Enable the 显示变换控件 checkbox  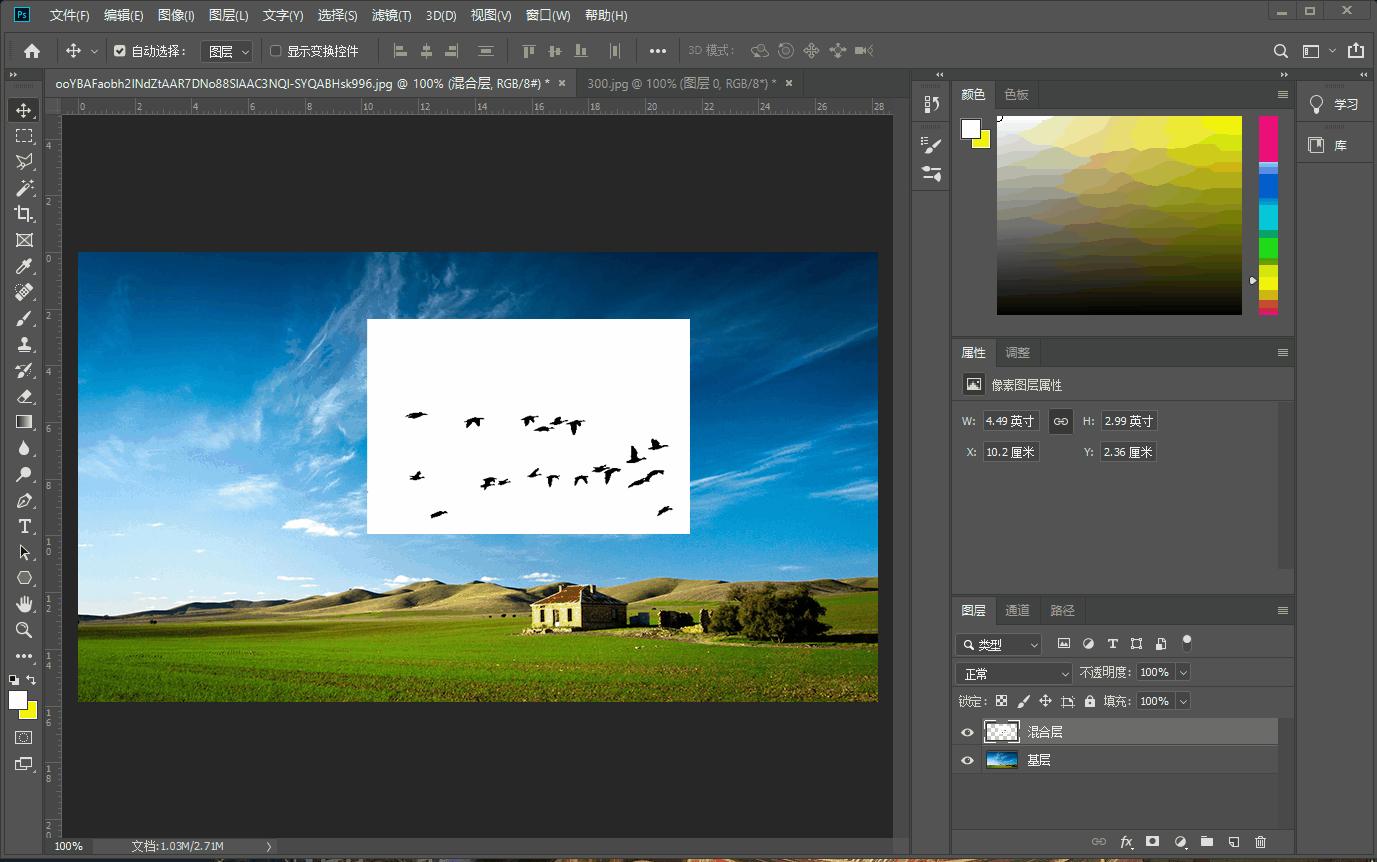(276, 51)
